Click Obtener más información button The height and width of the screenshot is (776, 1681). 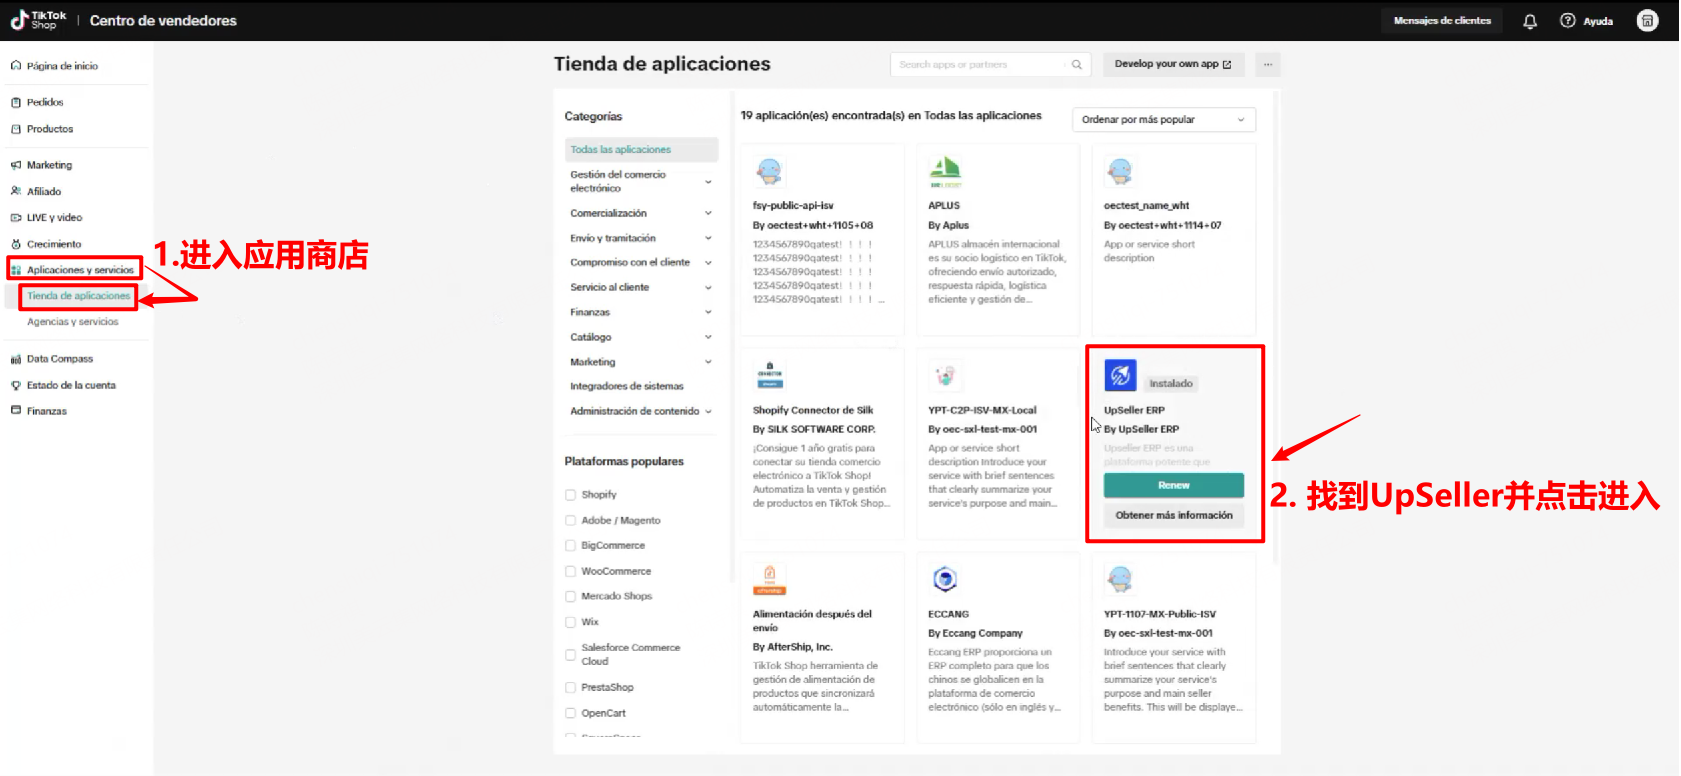click(x=1174, y=515)
